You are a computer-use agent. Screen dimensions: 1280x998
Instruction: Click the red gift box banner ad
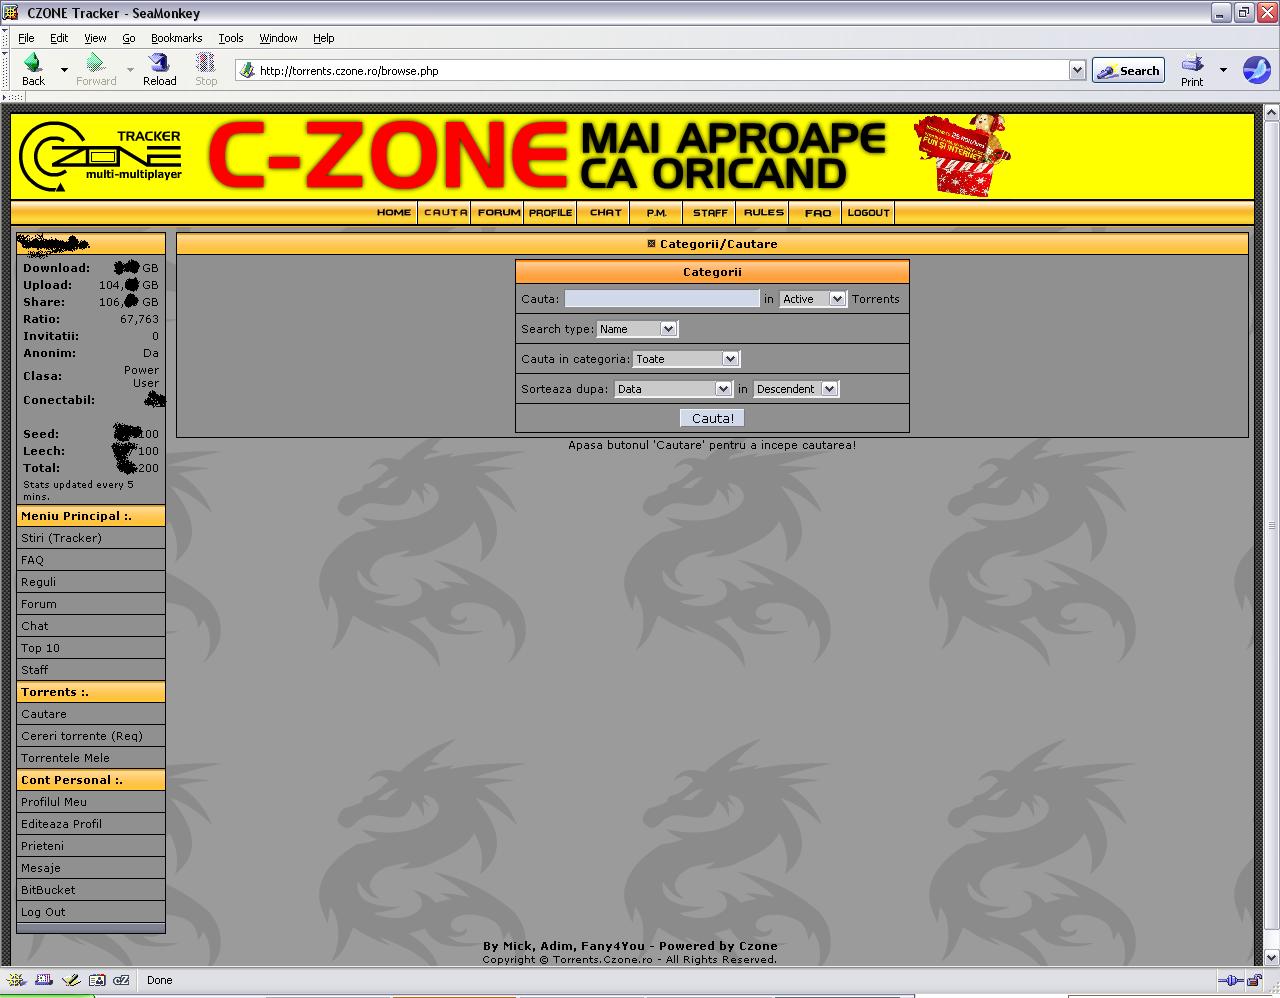[962, 153]
